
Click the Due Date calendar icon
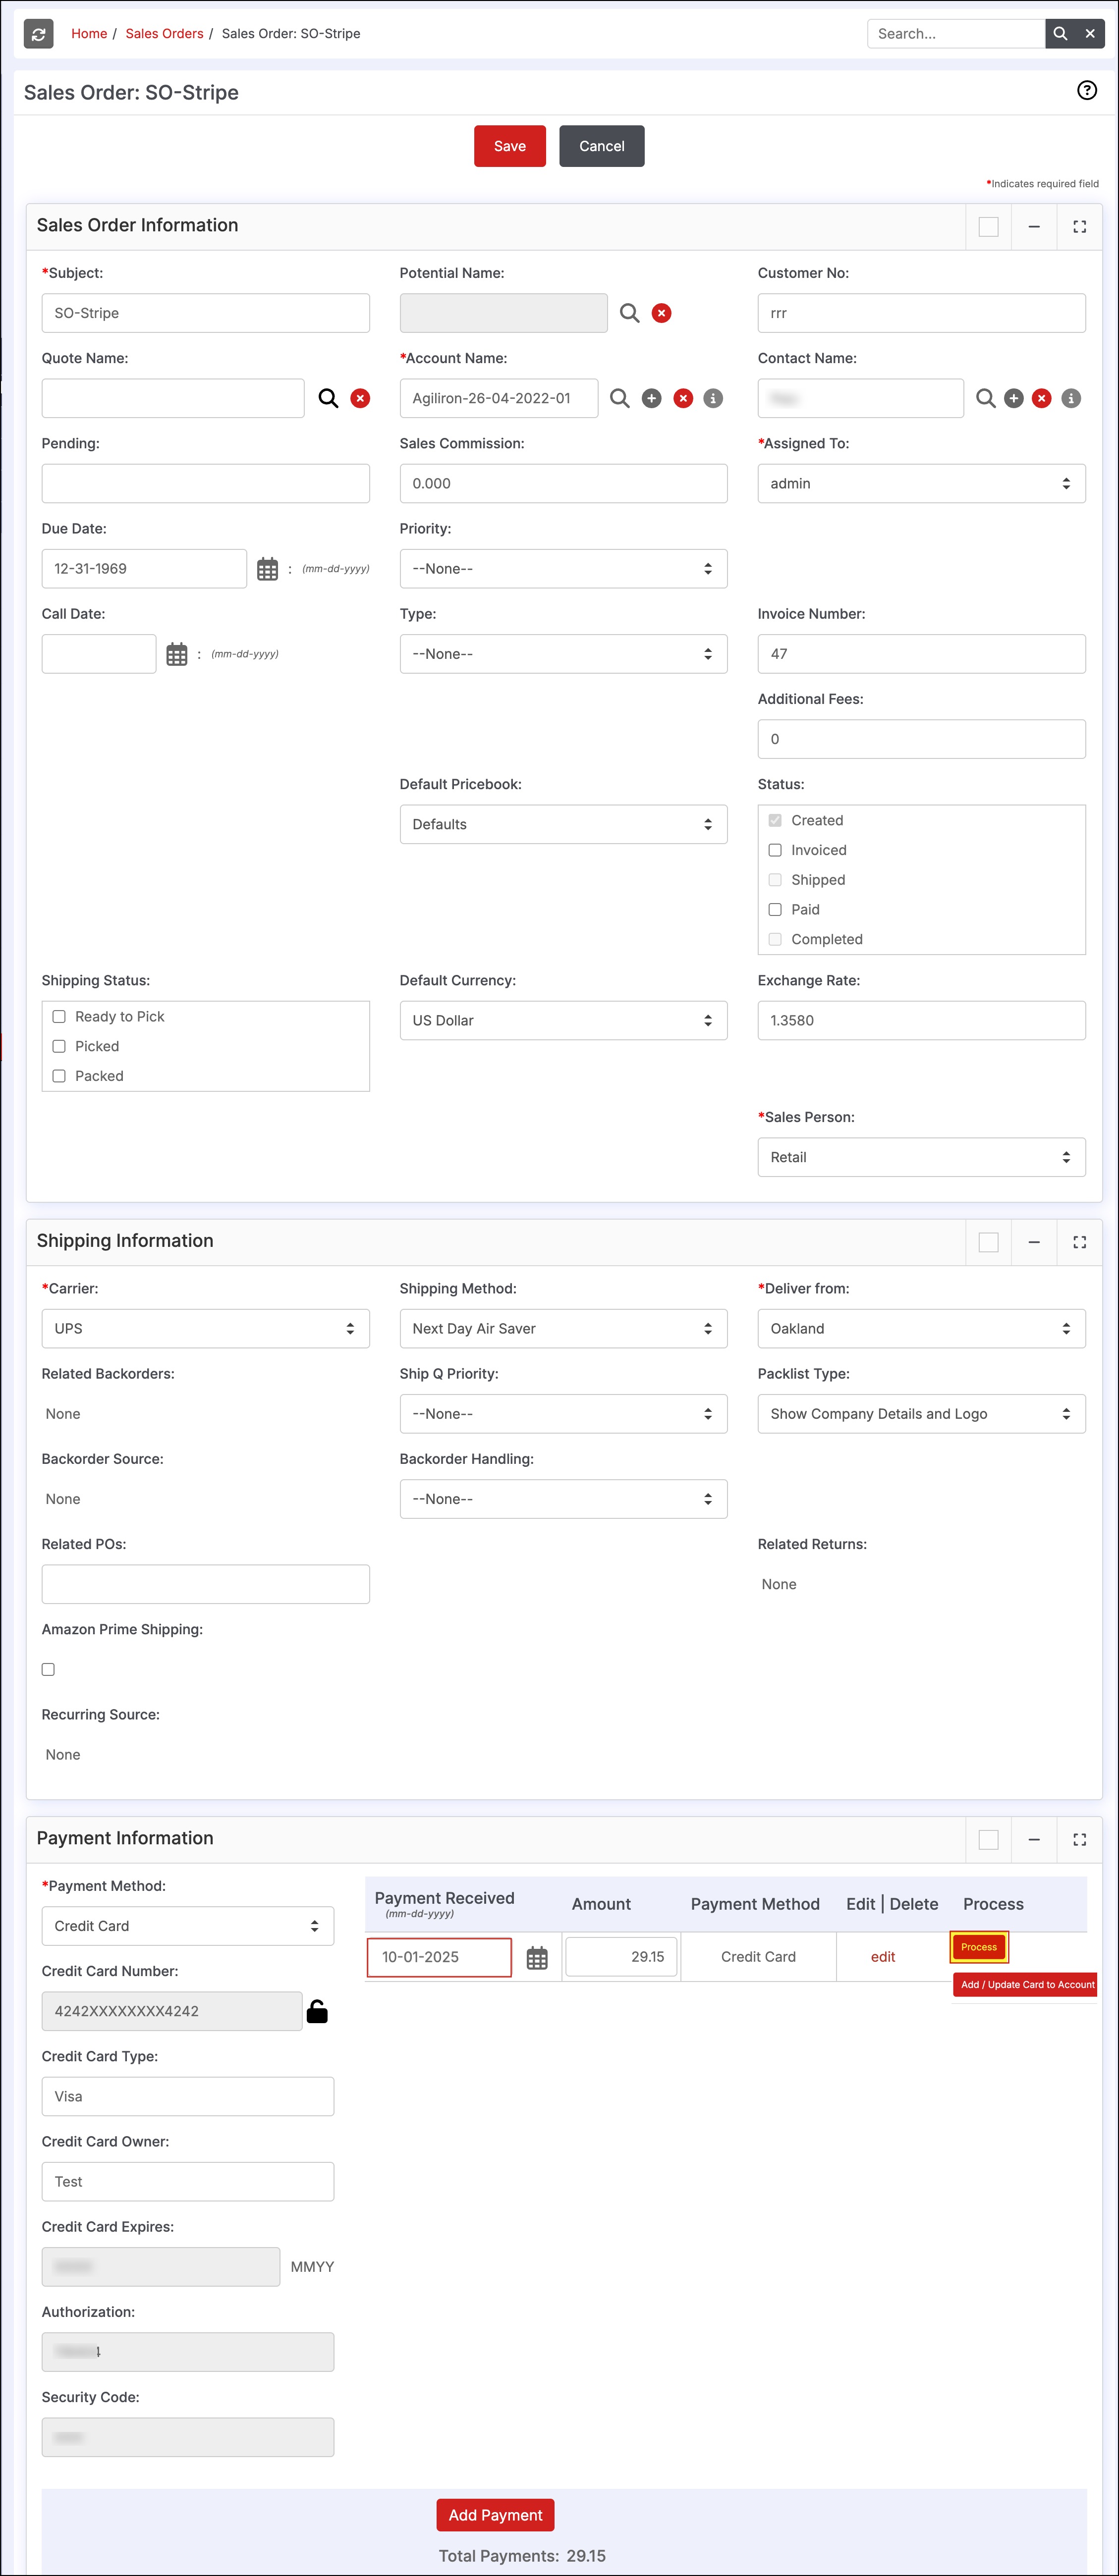click(x=267, y=569)
